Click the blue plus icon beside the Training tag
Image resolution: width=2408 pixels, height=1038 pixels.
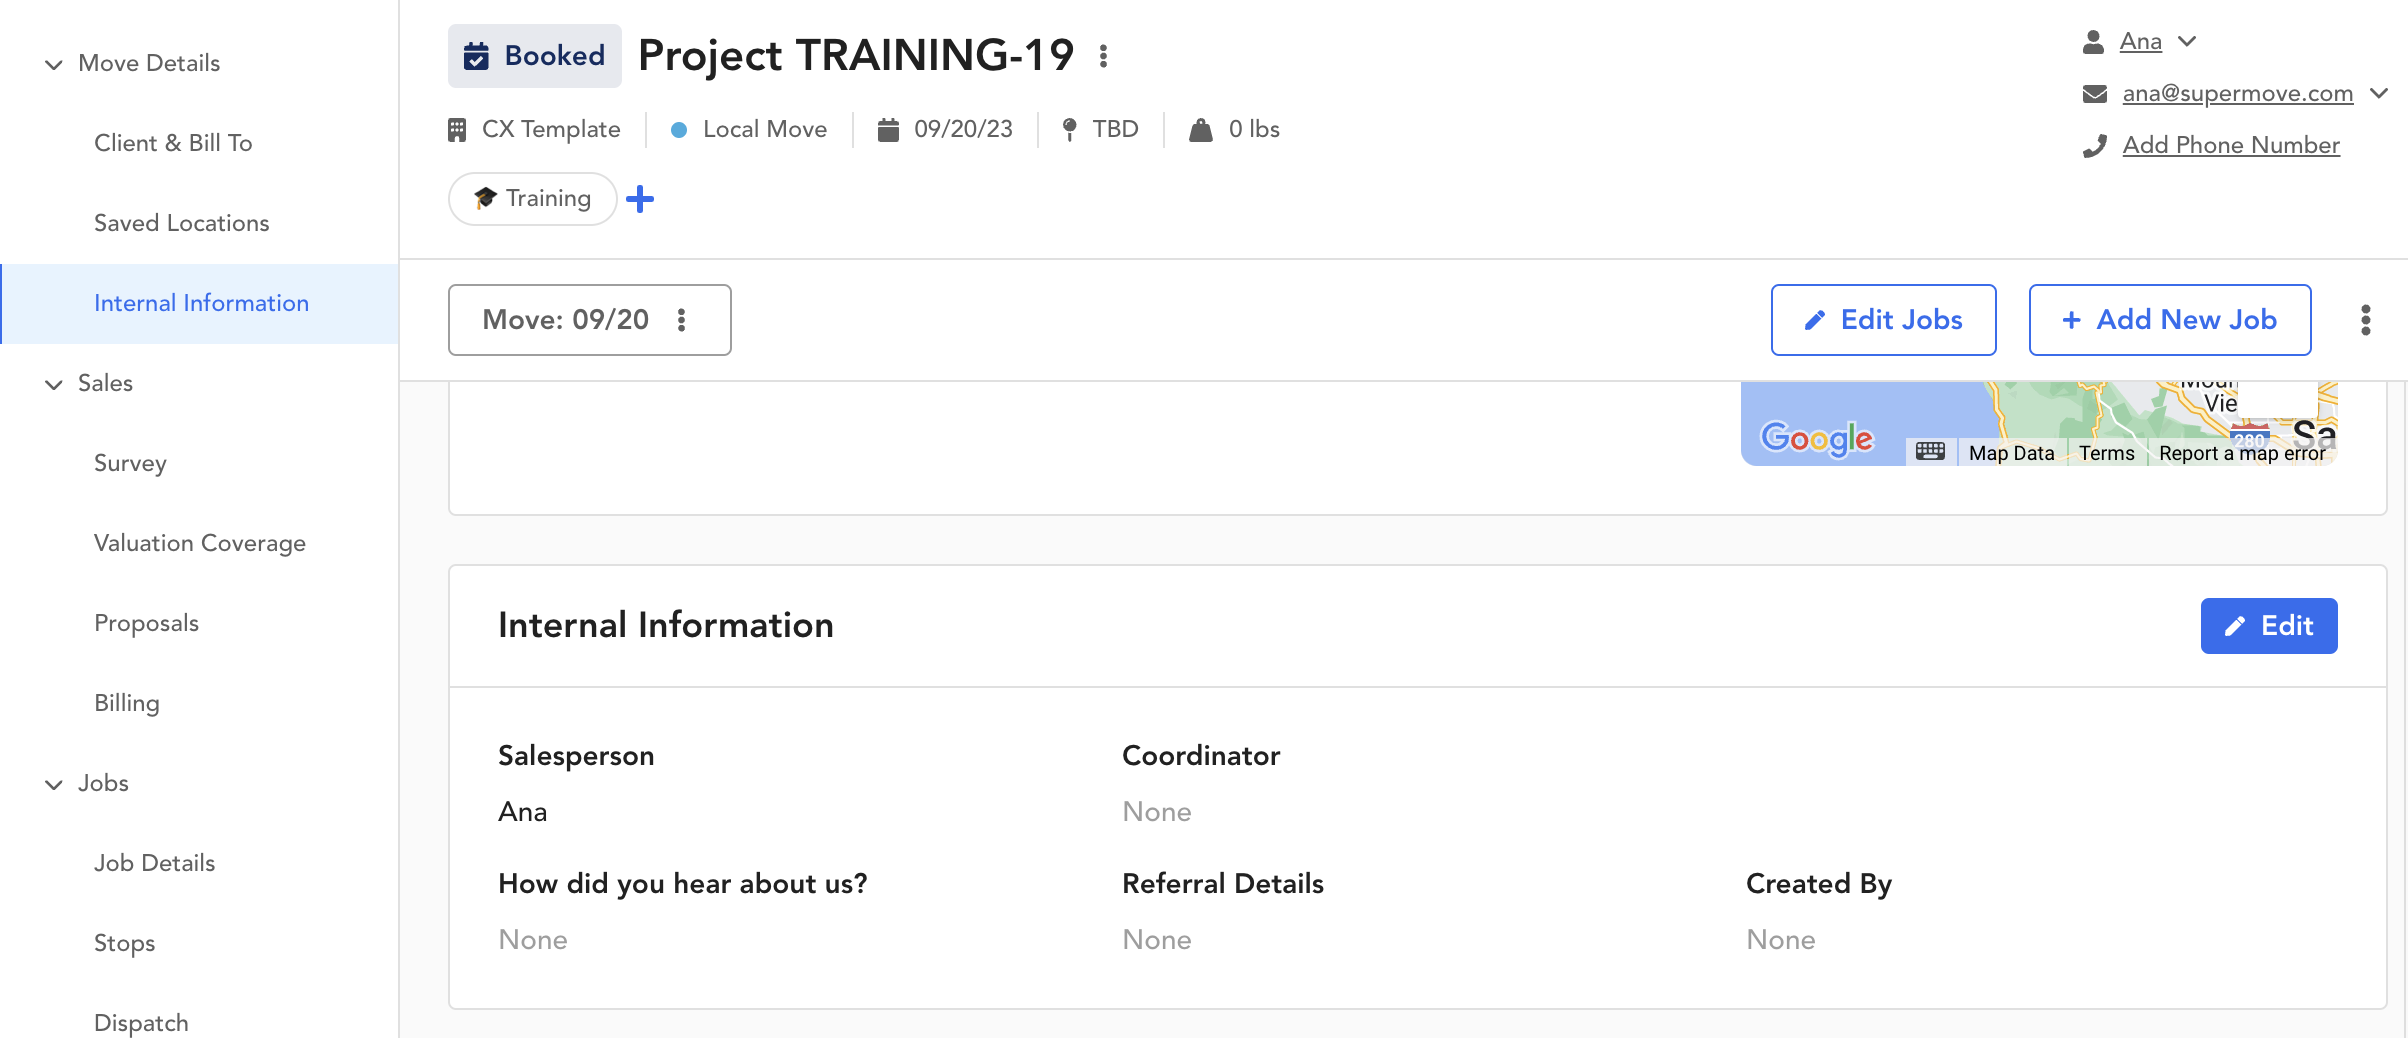(640, 199)
